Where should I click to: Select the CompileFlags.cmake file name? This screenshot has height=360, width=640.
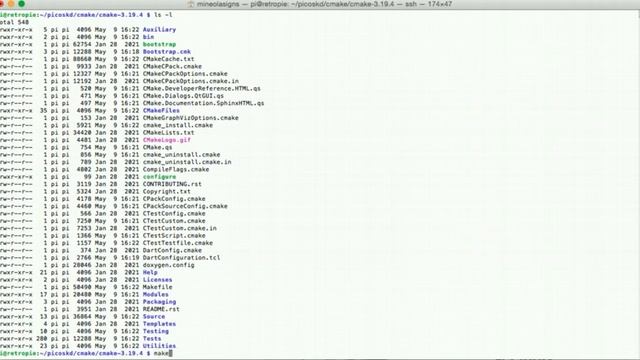click(x=176, y=169)
